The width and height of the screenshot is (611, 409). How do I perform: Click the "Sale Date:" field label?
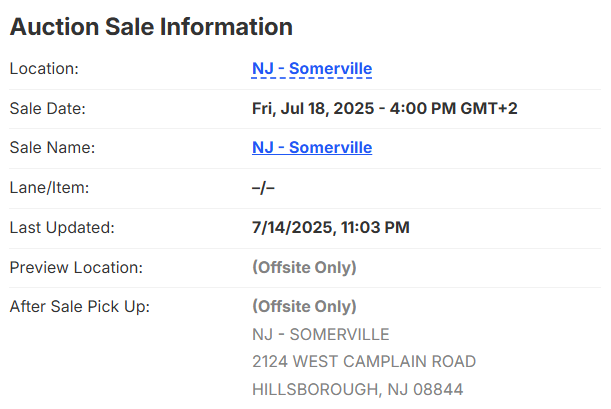[47, 108]
